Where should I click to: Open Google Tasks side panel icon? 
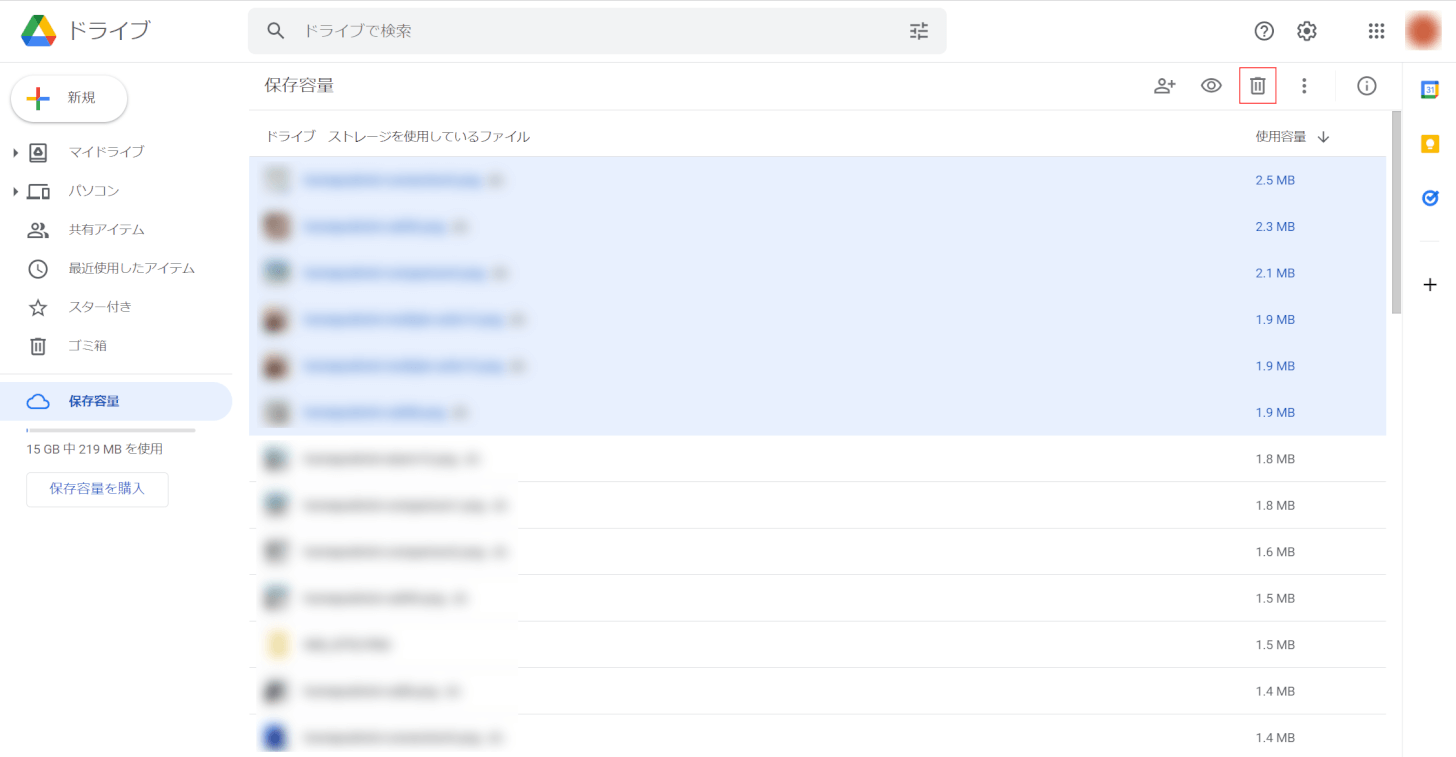point(1430,198)
